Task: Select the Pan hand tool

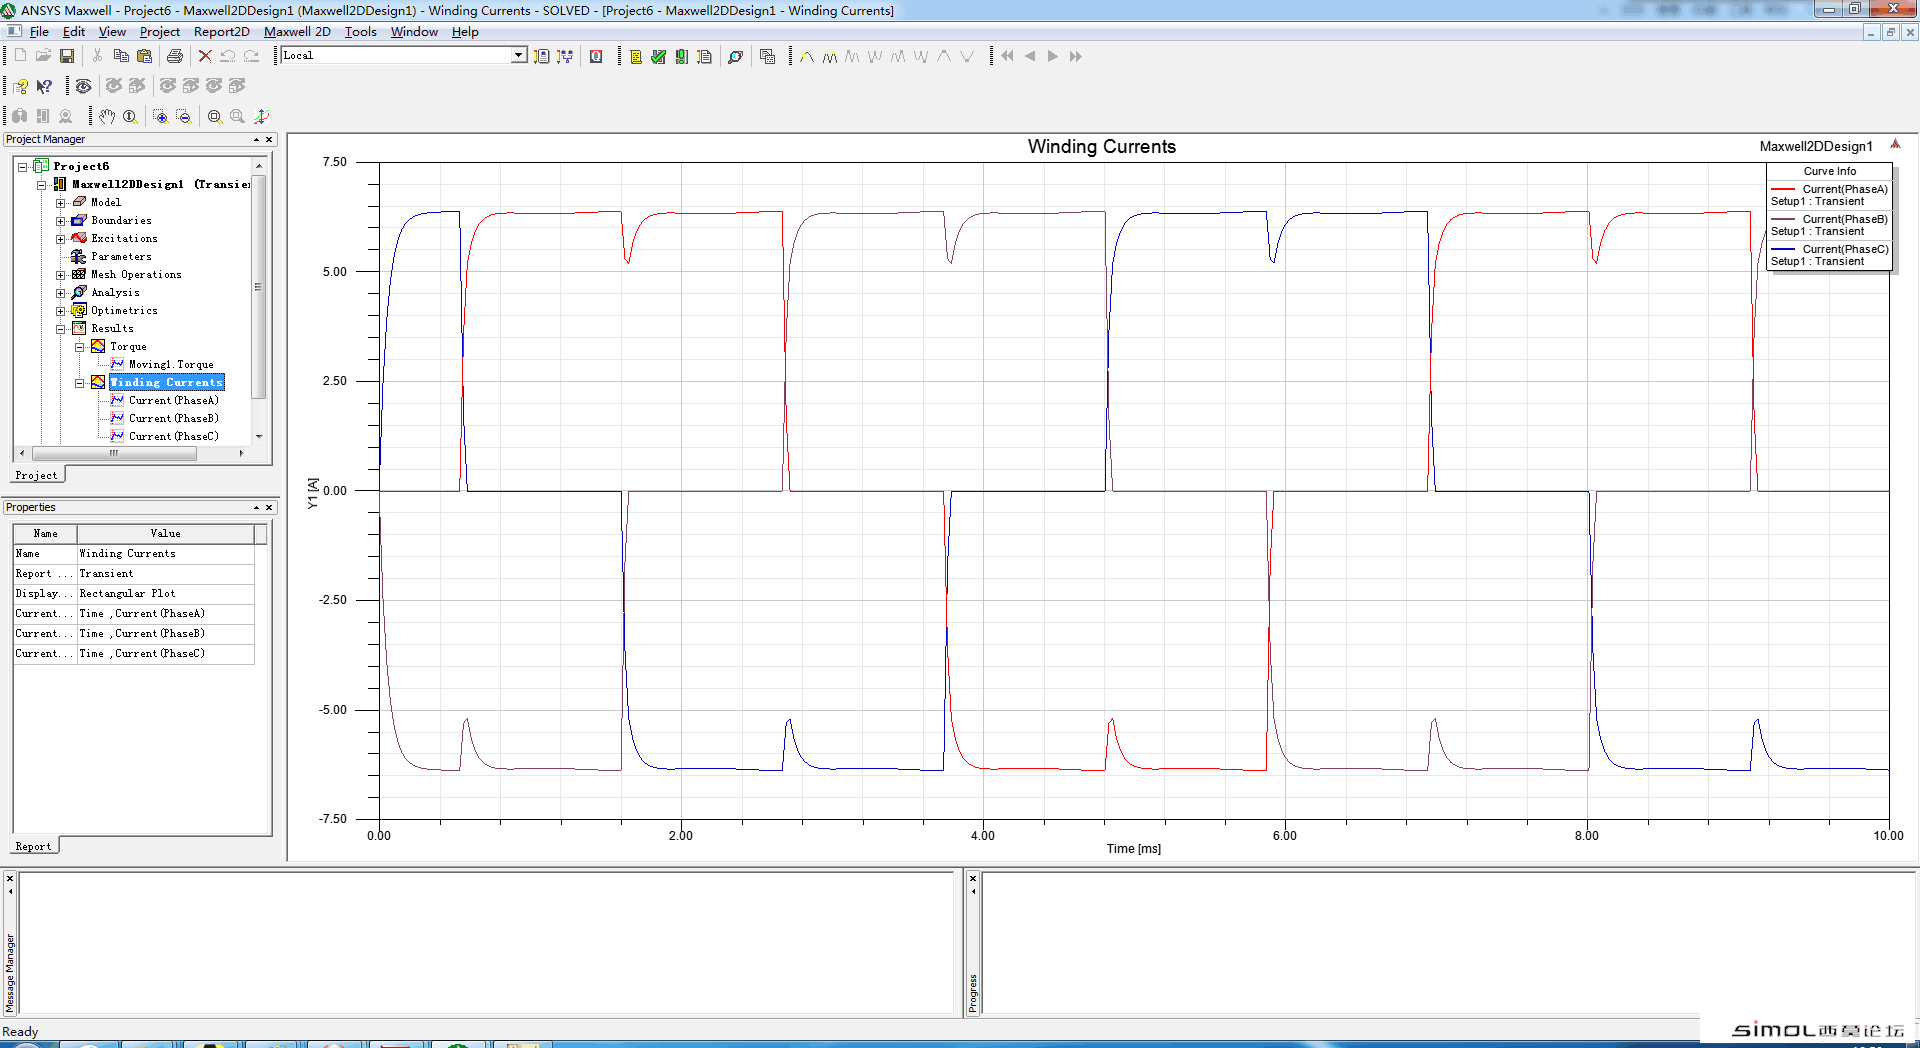Action: click(x=107, y=116)
